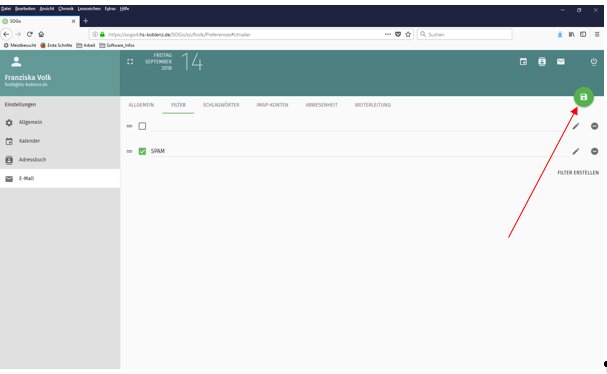Open the Weiterleitung tab
The height and width of the screenshot is (374, 607).
373,105
